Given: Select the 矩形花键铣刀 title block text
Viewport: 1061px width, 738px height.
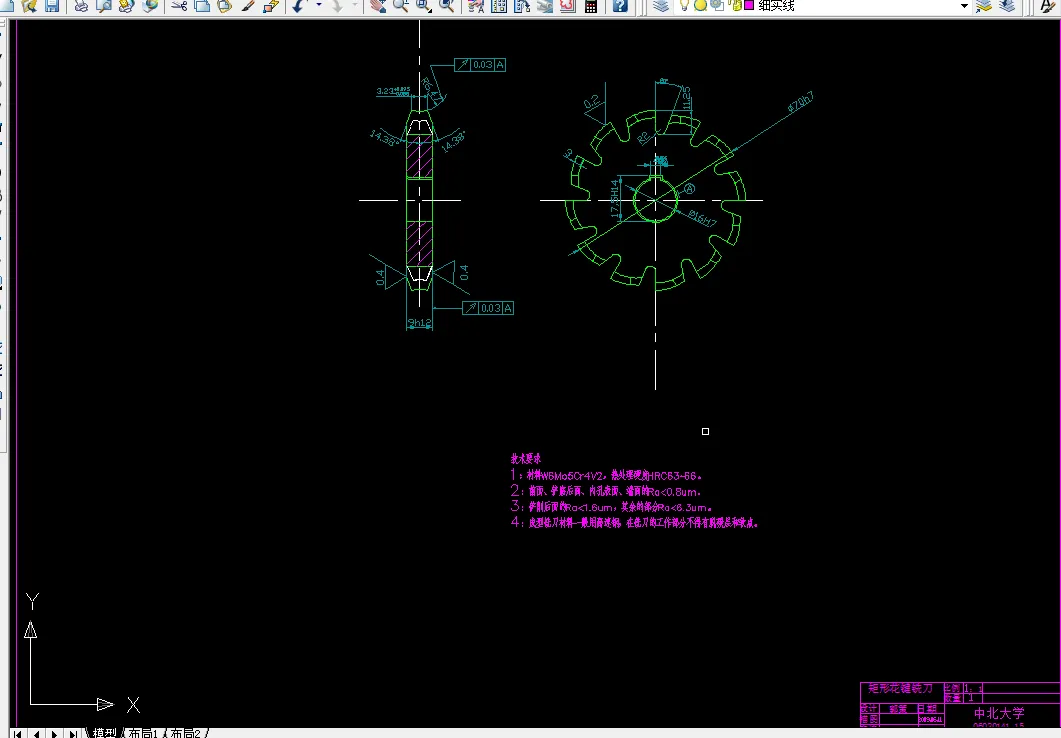Looking at the screenshot, I should tap(901, 689).
